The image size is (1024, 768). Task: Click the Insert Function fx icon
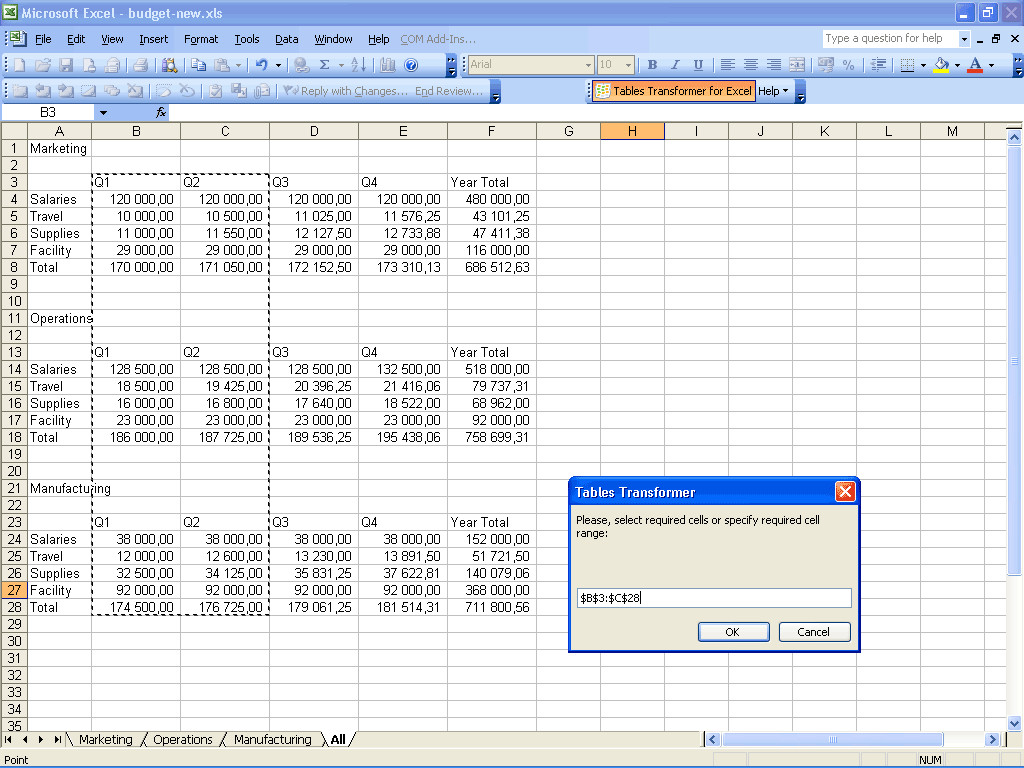click(x=161, y=112)
